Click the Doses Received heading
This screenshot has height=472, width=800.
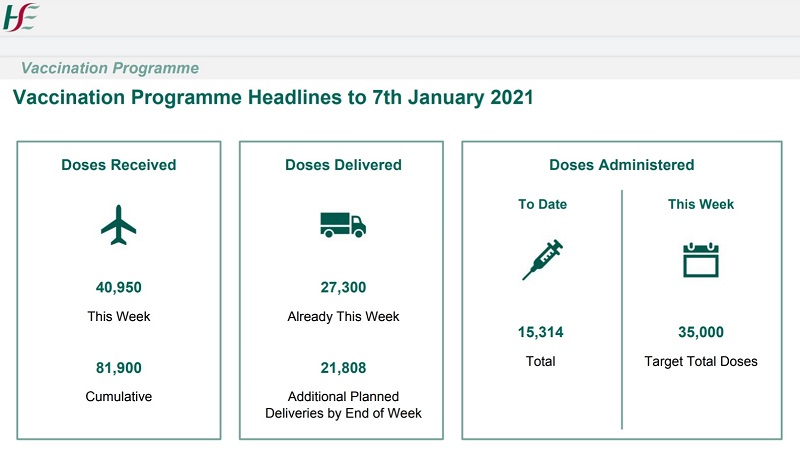point(118,165)
